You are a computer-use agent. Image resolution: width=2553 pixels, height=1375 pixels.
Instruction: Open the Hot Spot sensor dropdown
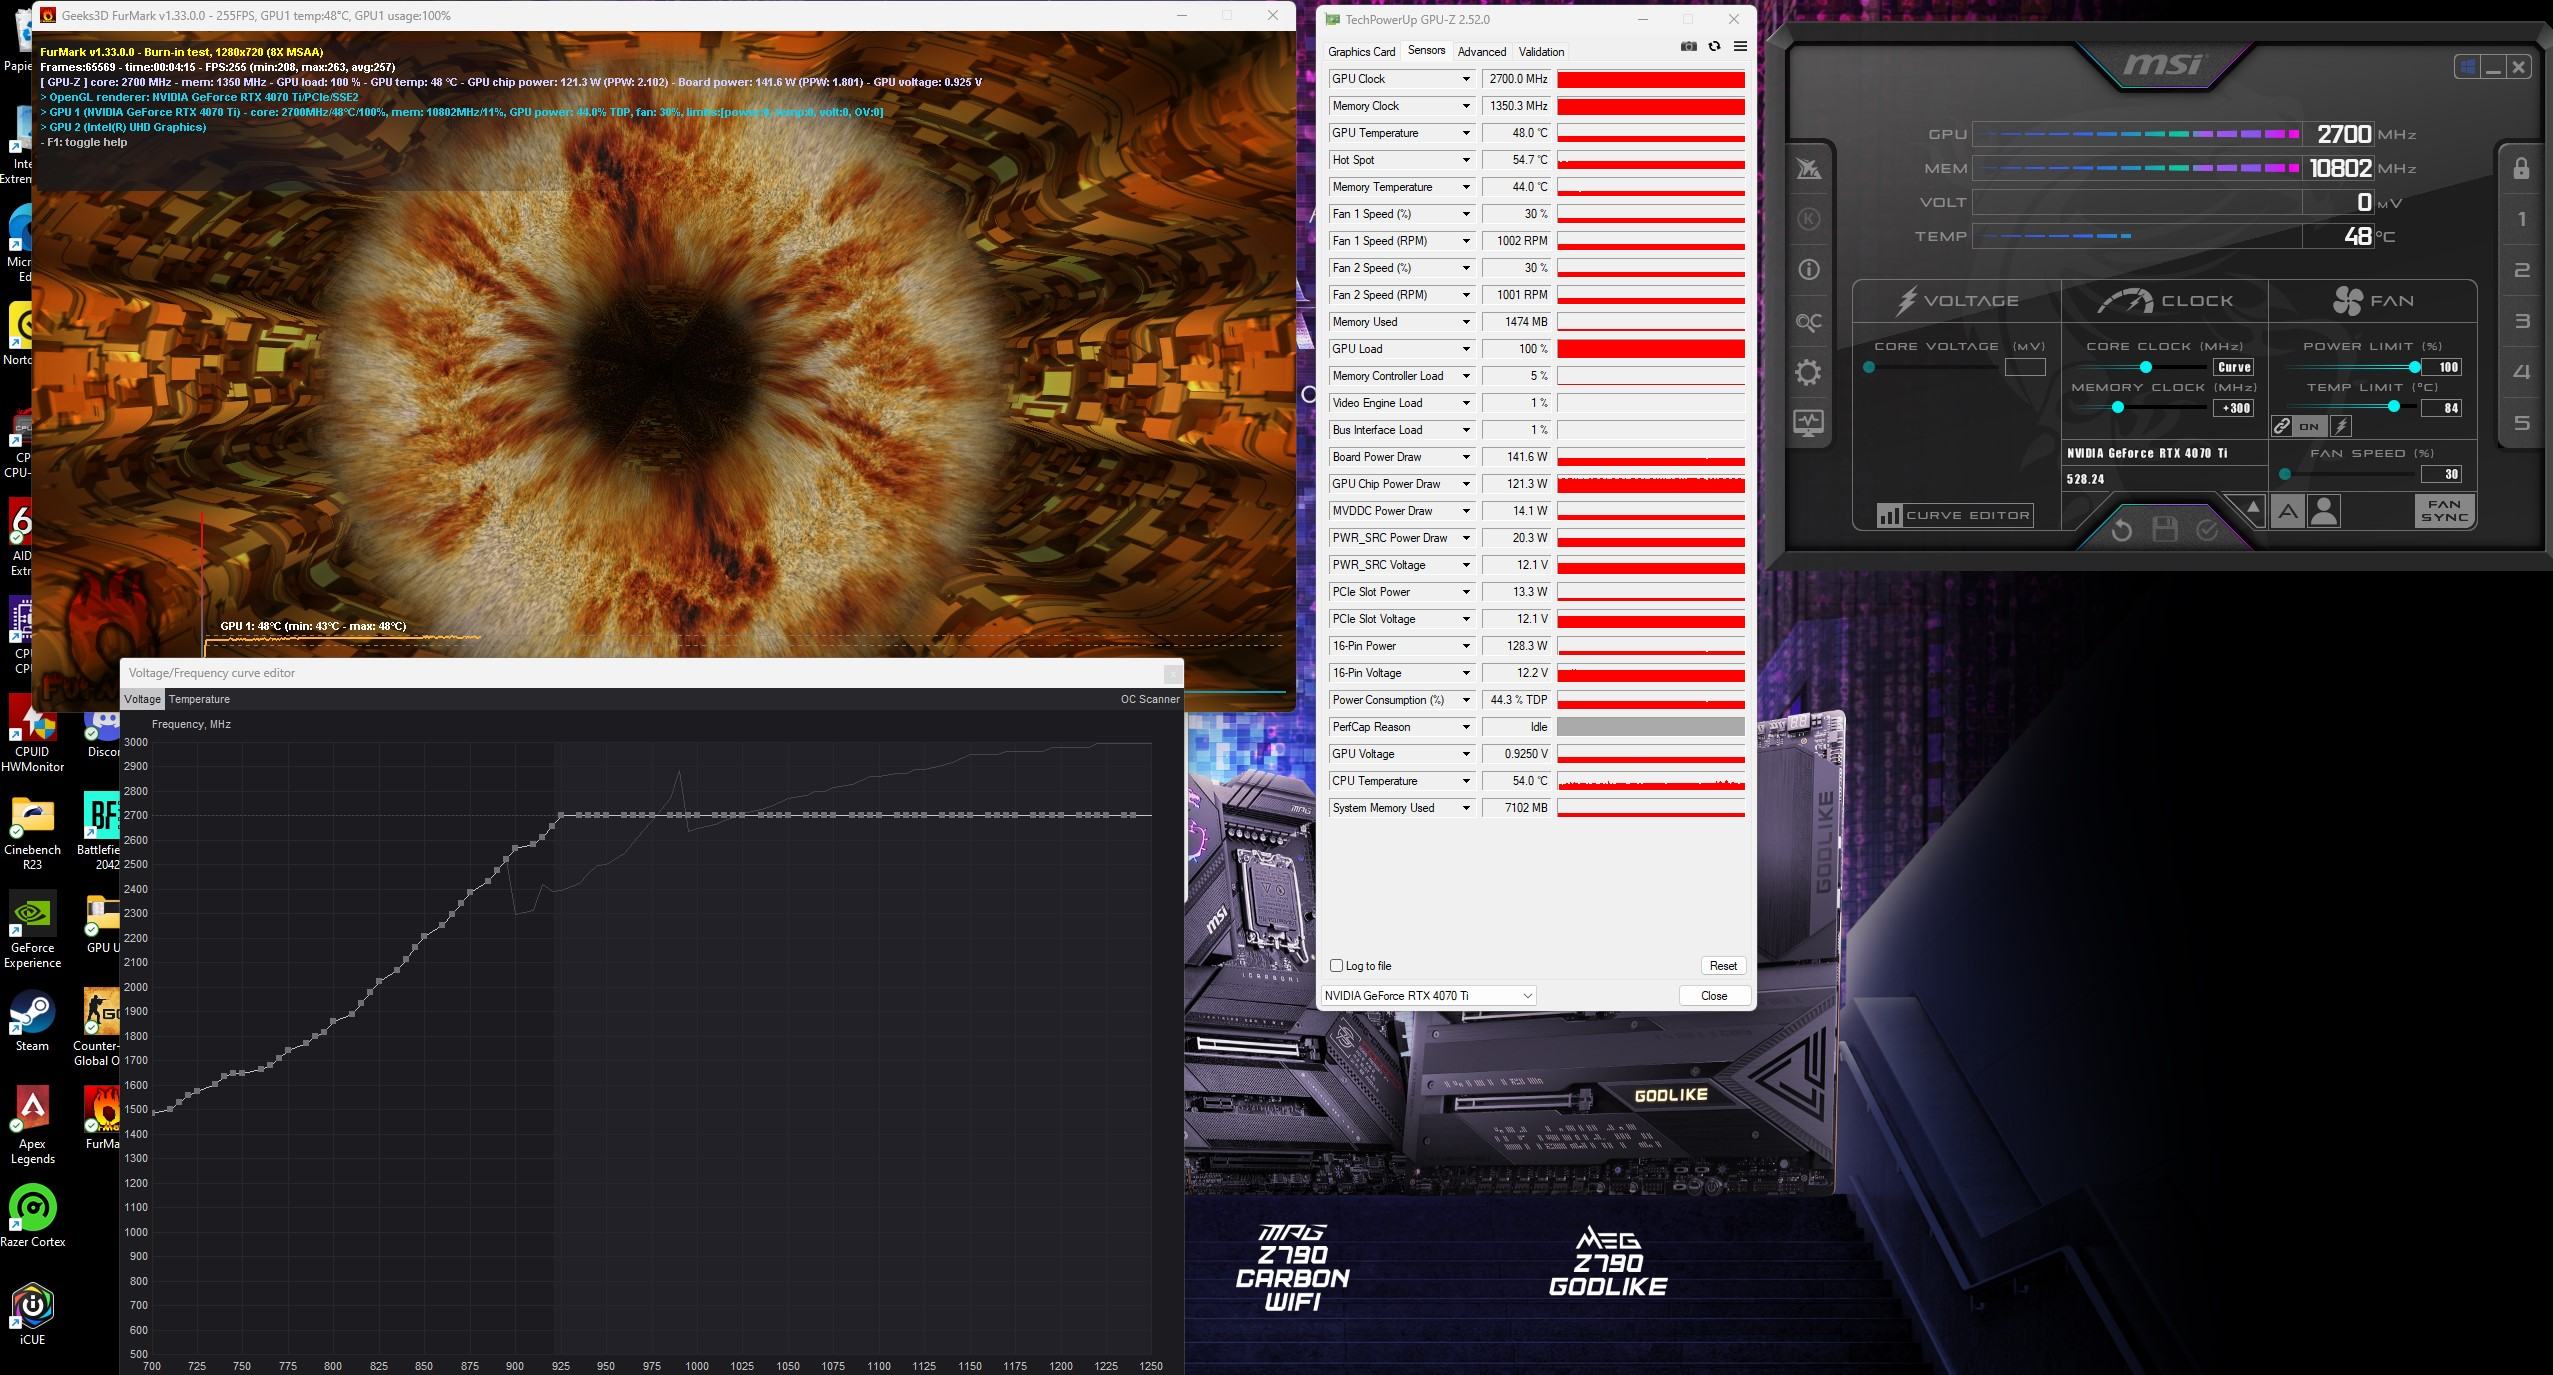point(1466,160)
